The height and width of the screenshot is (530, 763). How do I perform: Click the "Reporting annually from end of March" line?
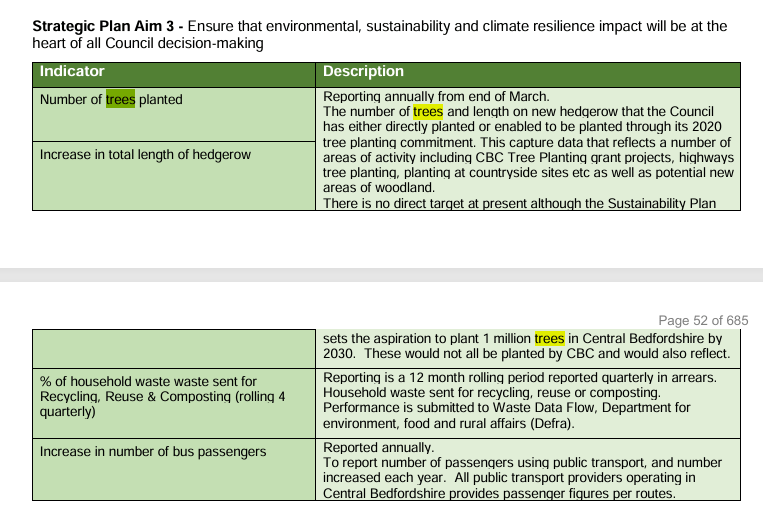[436, 97]
